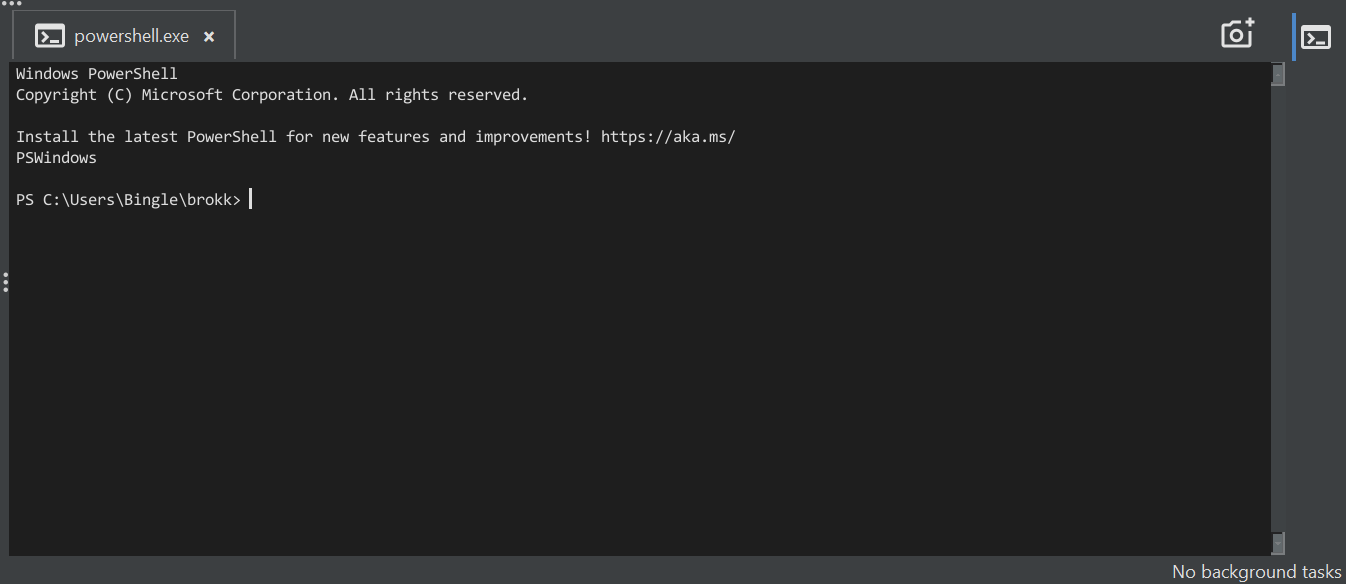Click the terminal scrollbar up arrow
1346x584 pixels.
(x=1277, y=74)
